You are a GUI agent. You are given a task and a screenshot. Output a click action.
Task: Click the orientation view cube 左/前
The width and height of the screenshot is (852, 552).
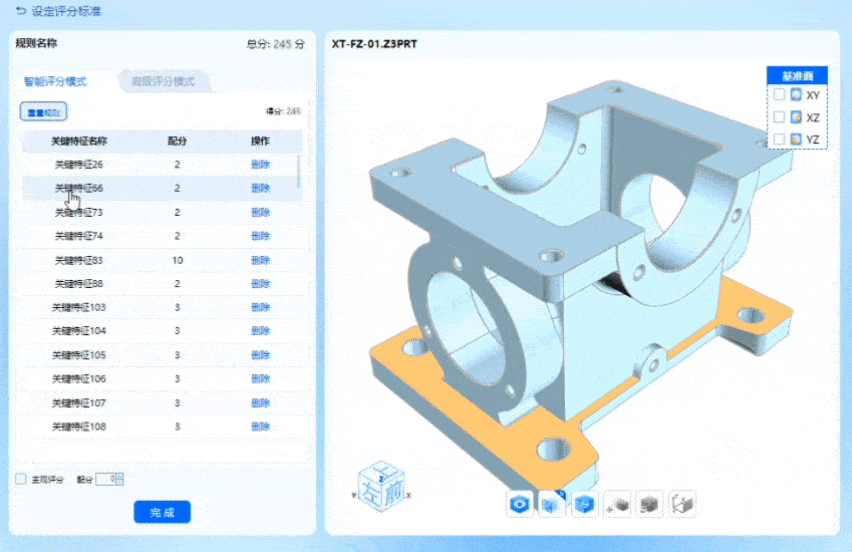(382, 487)
